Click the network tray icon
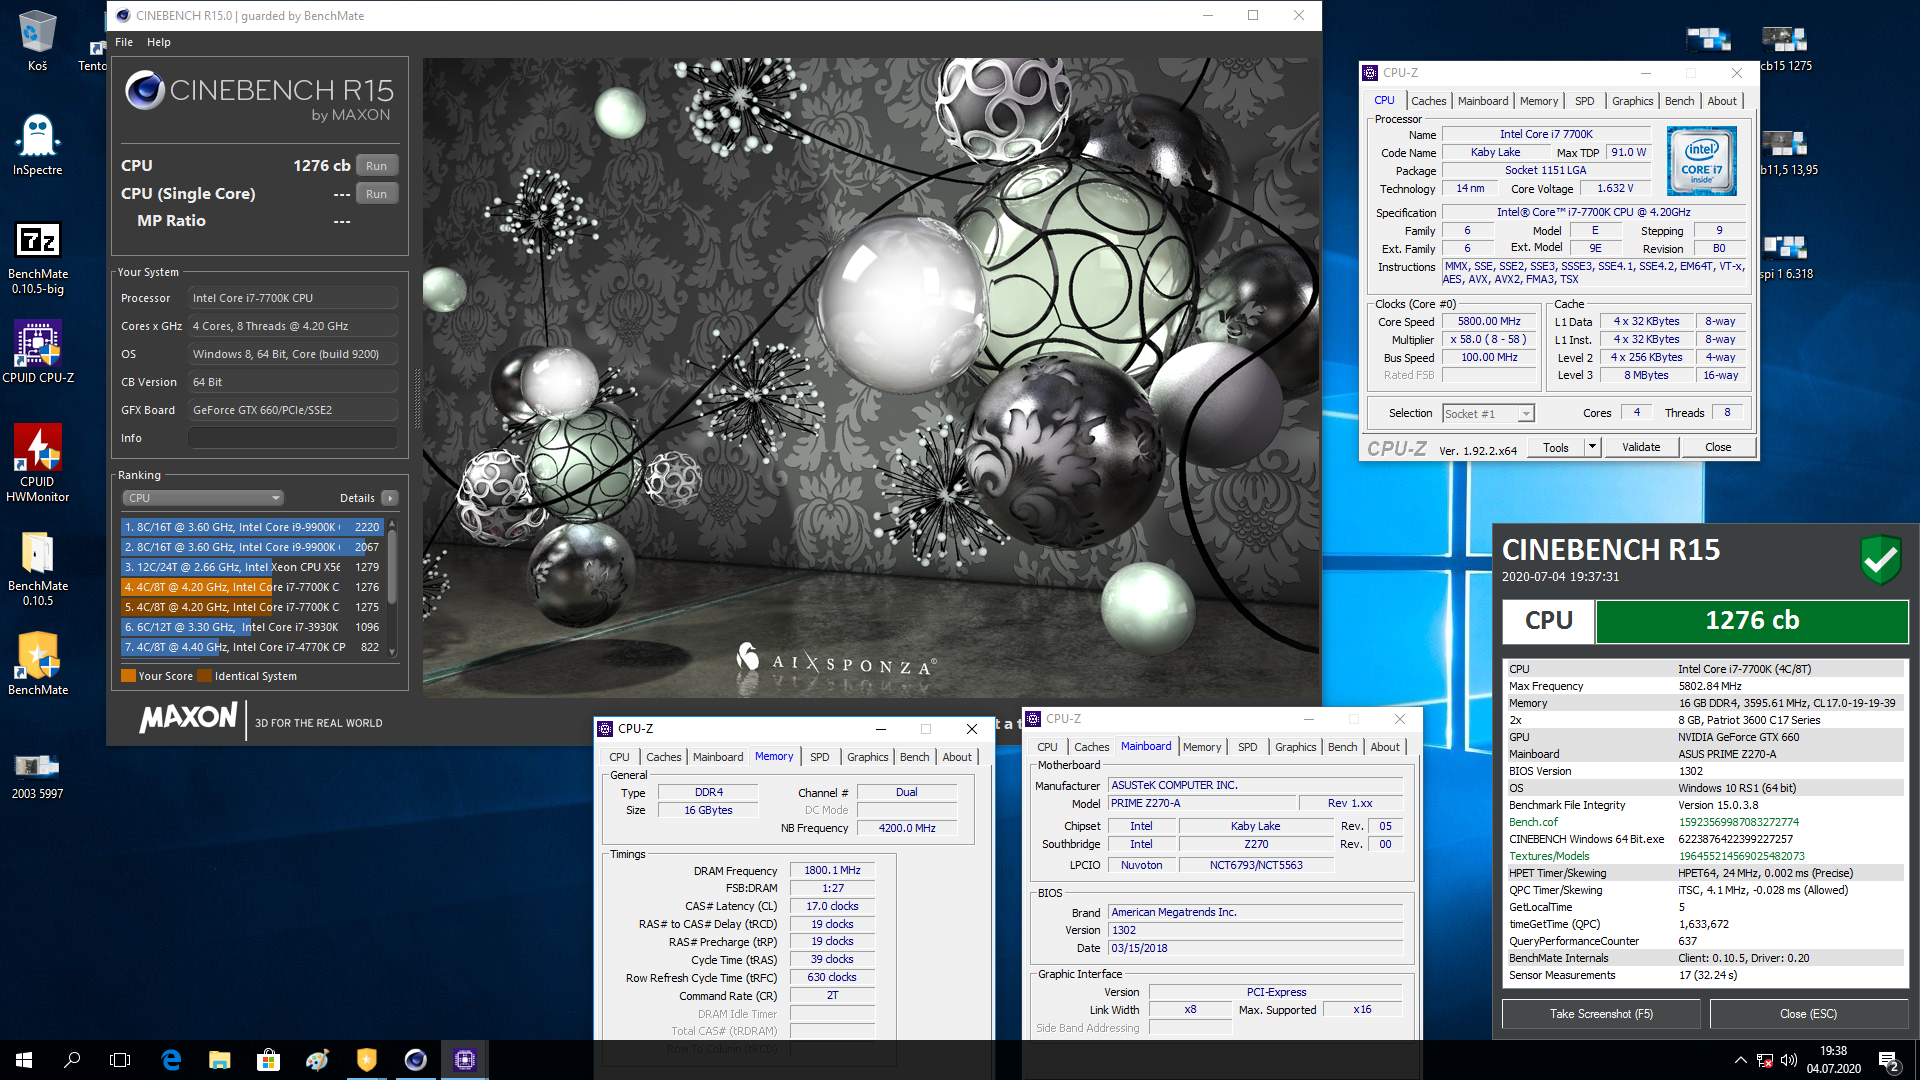 (x=1765, y=1060)
